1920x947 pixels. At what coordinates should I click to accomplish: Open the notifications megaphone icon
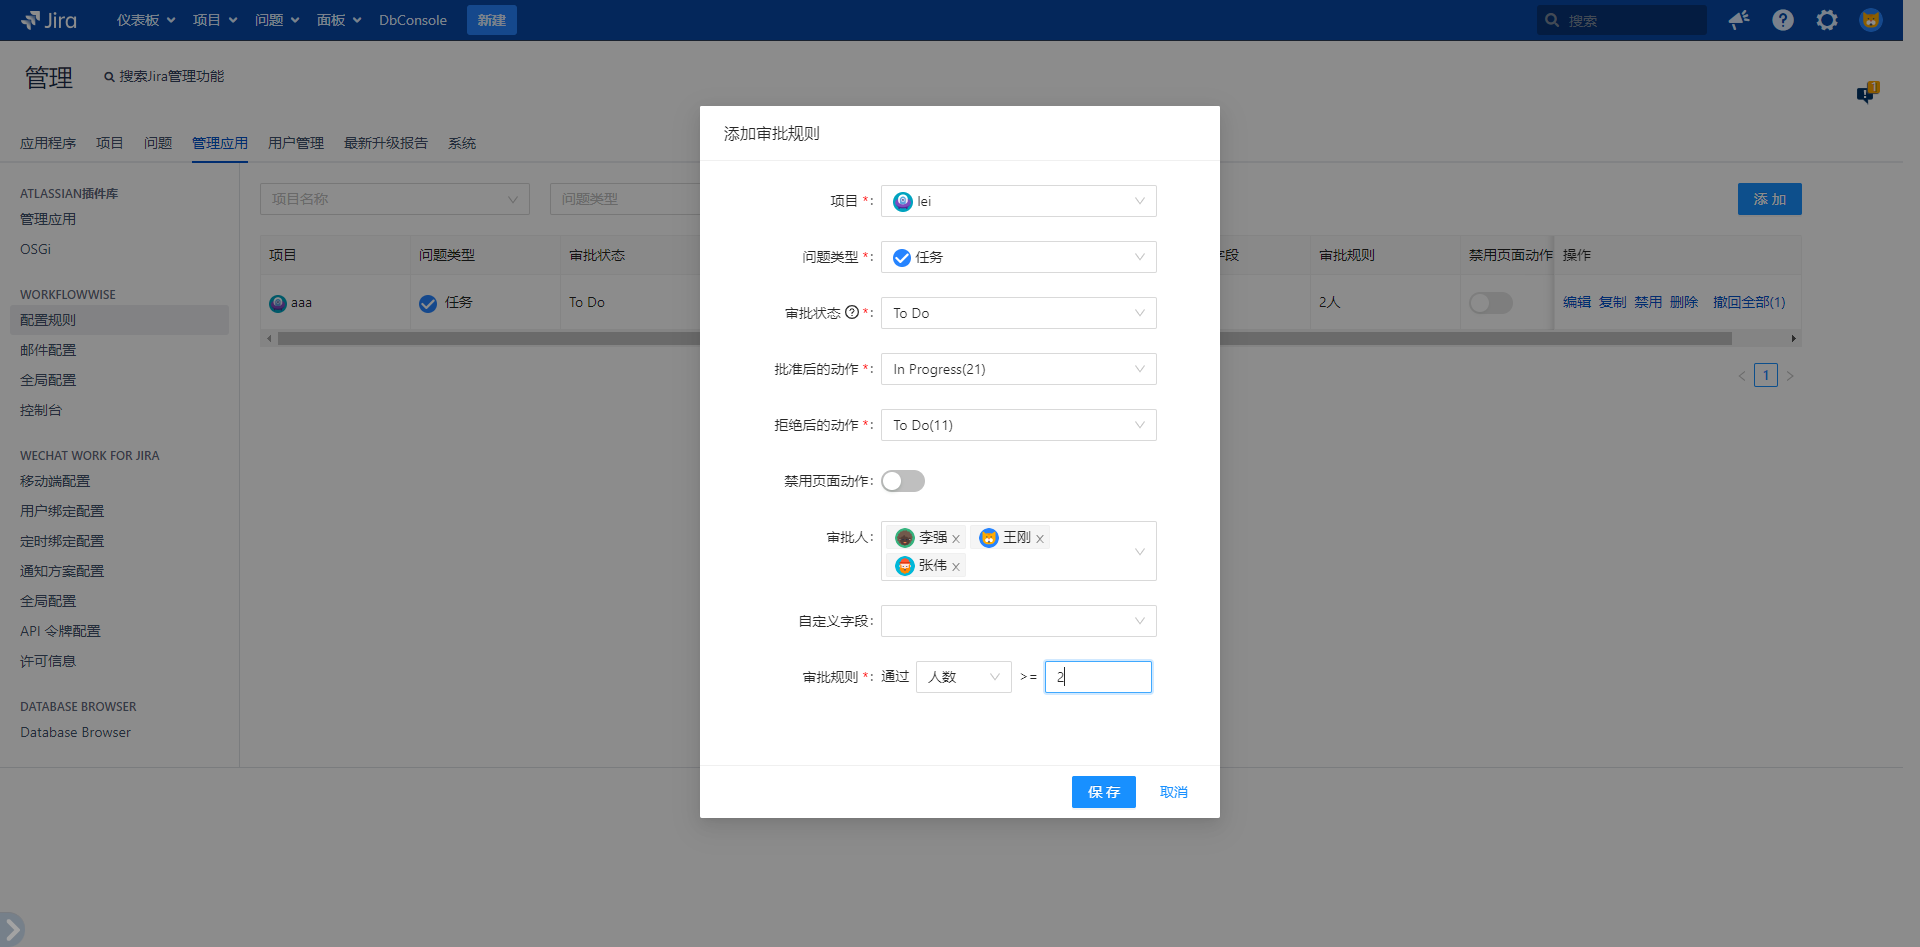click(x=1739, y=20)
